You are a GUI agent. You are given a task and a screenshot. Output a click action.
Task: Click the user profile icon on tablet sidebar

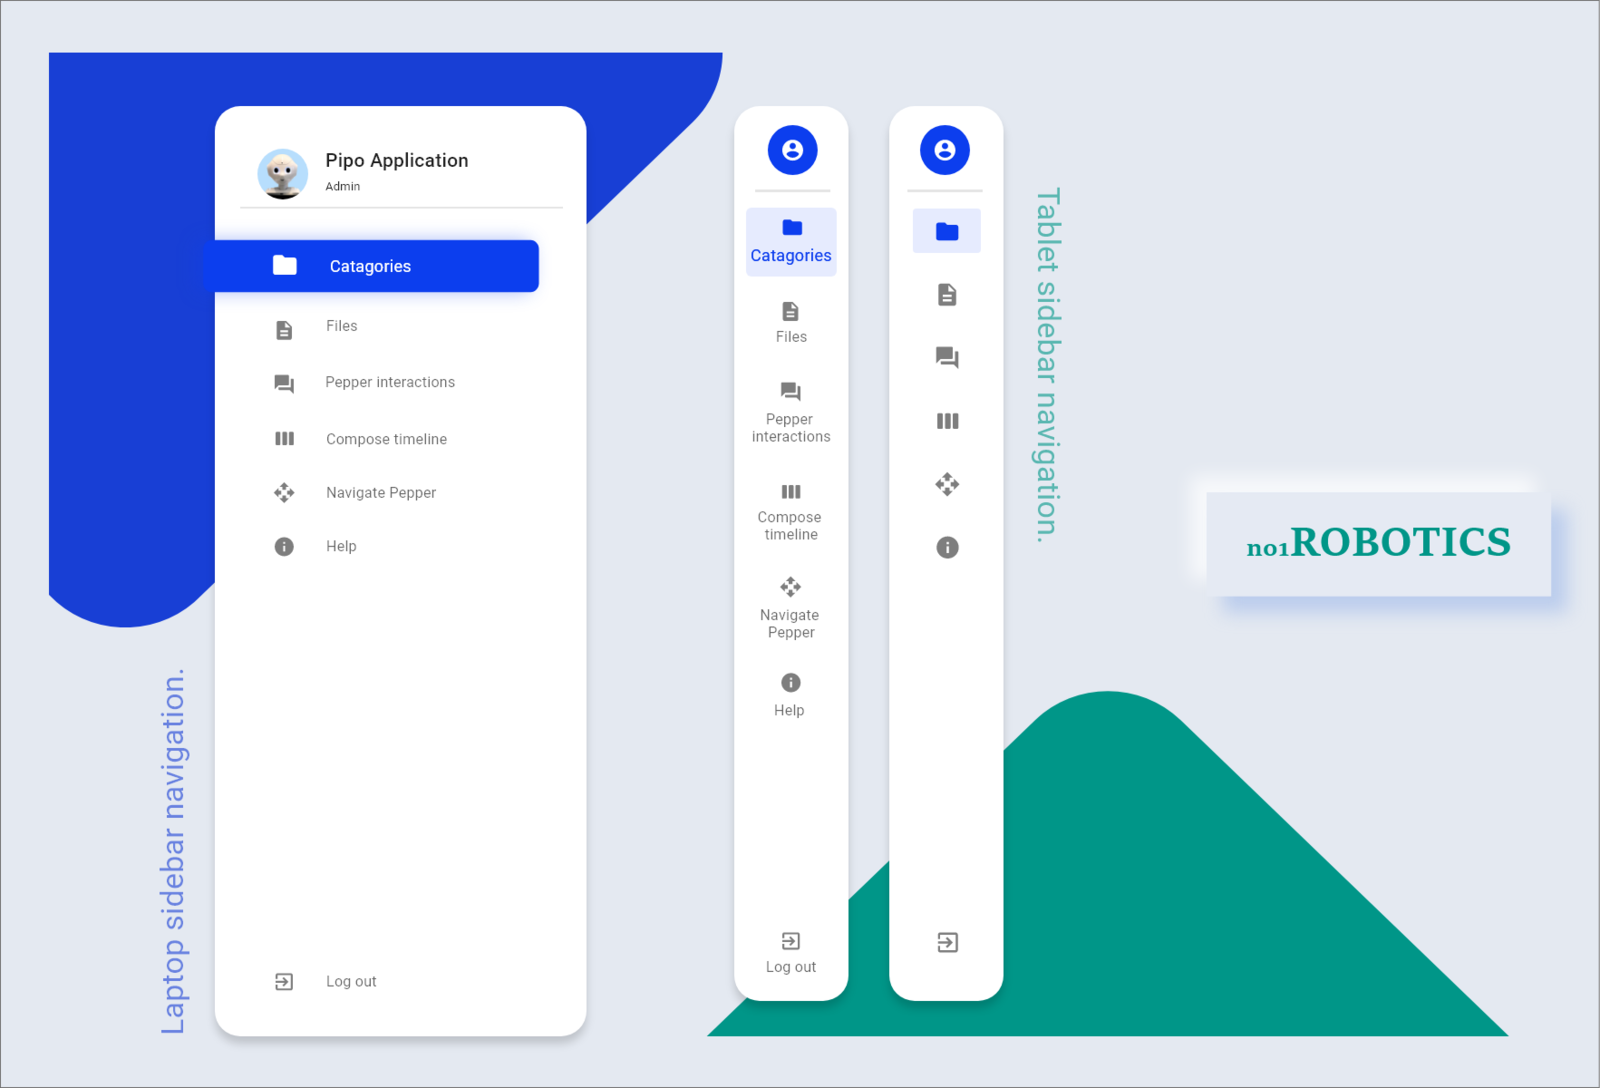click(791, 150)
